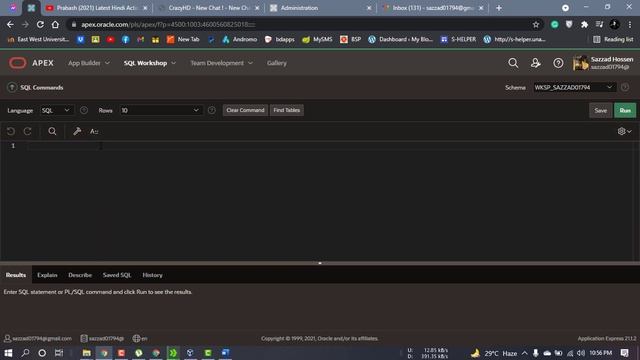The image size is (640, 360).
Task: Open a new Chrome tab
Action: tap(499, 8)
